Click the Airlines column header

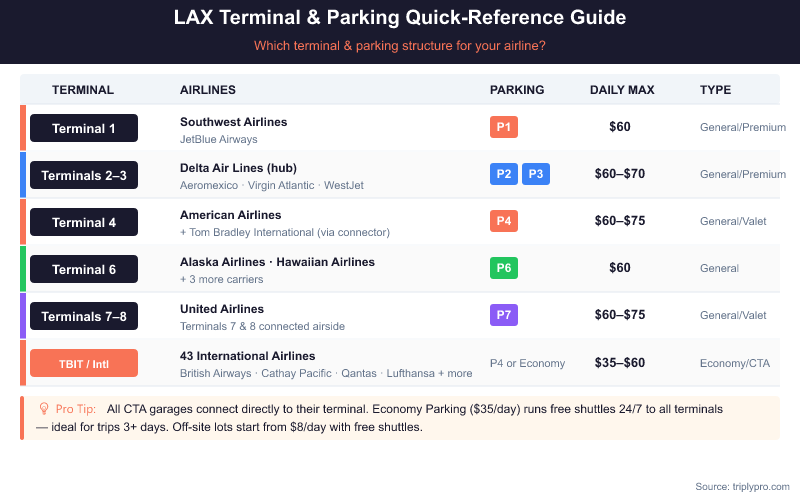tap(208, 90)
